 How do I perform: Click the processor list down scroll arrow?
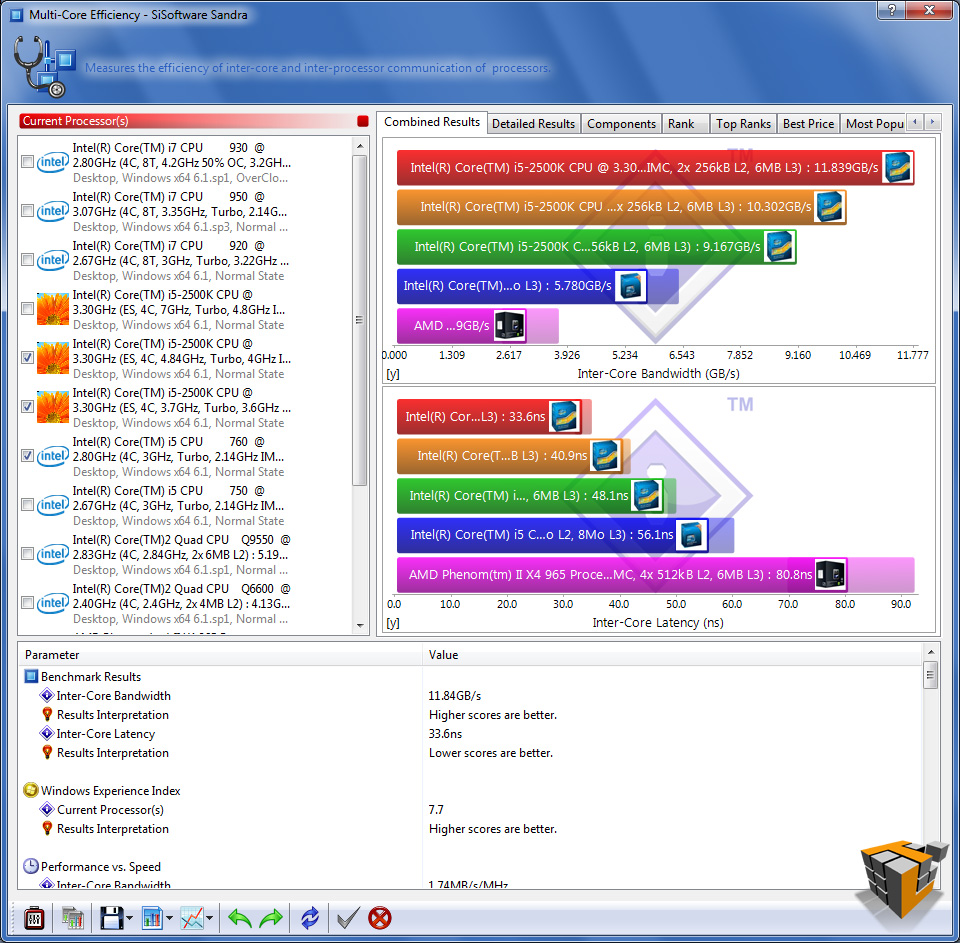(x=360, y=626)
